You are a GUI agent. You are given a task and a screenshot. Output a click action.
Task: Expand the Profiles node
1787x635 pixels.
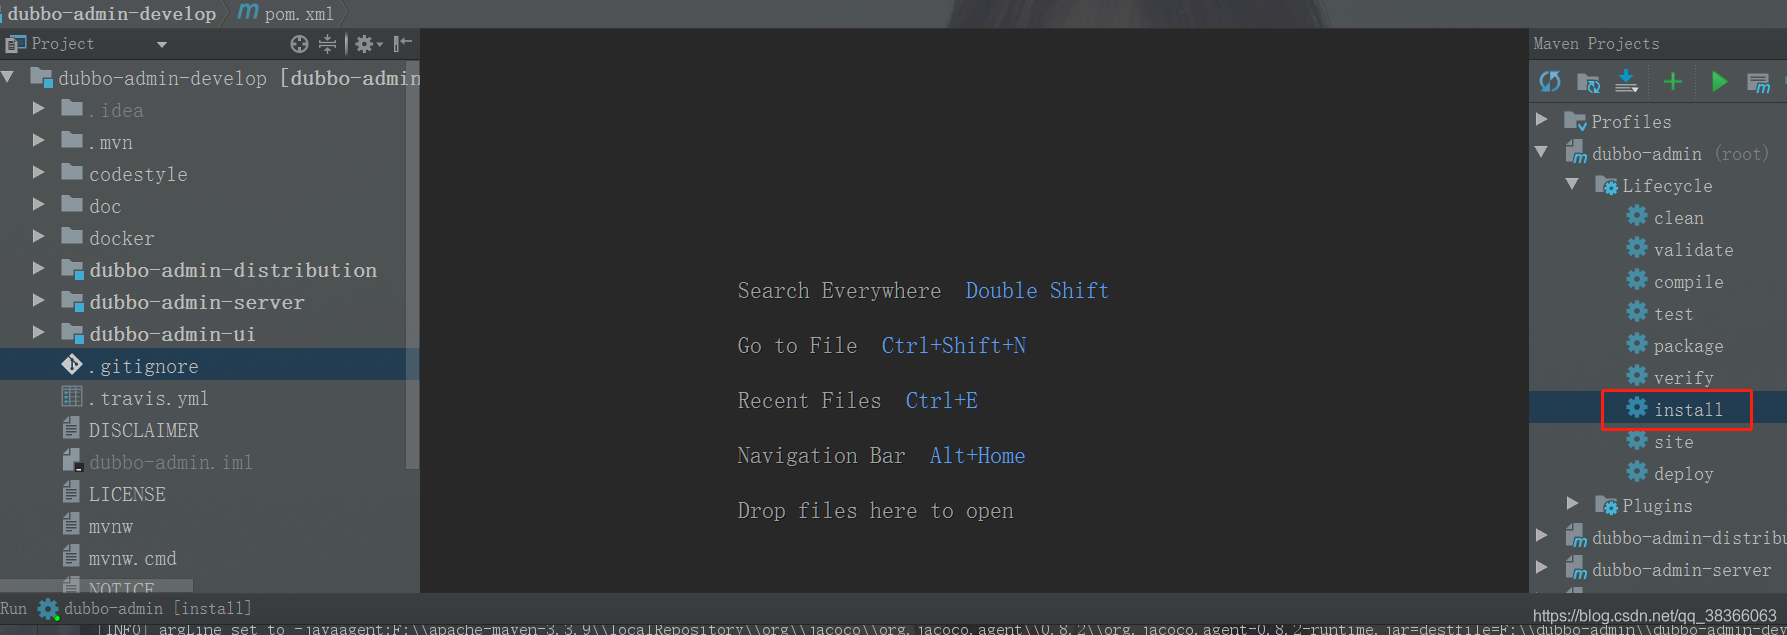(x=1542, y=120)
